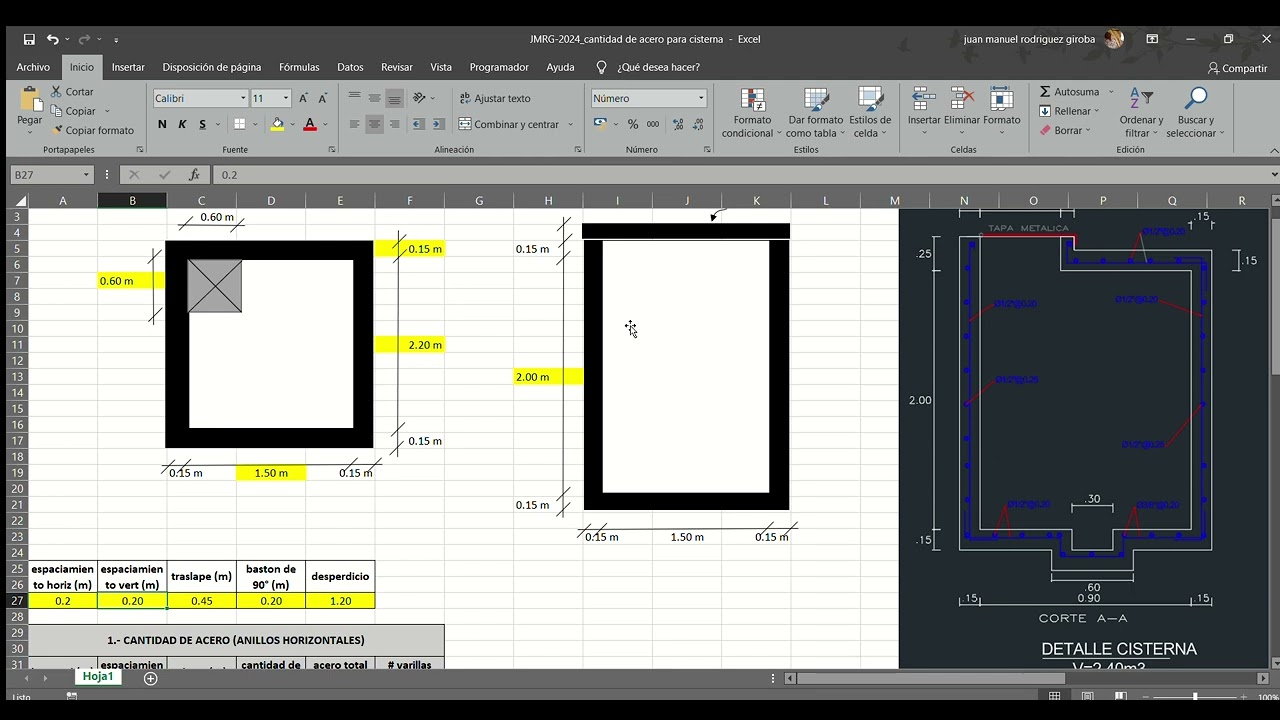Collapse the ribbon with the caret

click(1273, 150)
